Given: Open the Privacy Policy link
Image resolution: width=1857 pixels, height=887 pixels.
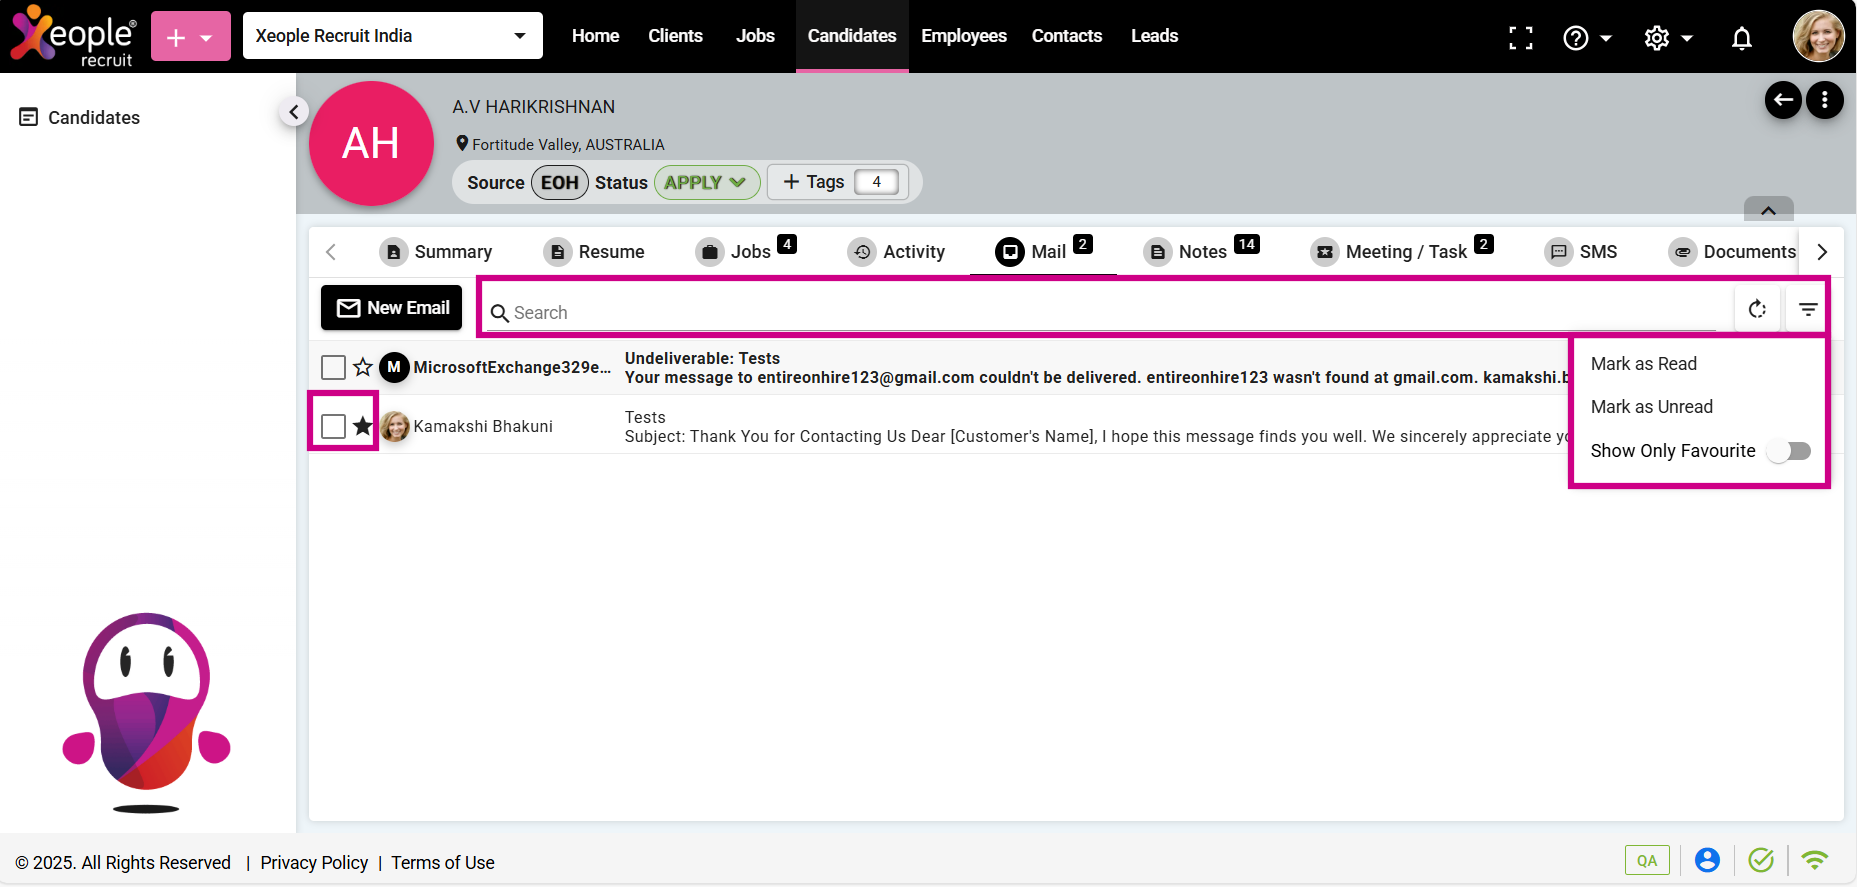Looking at the screenshot, I should point(314,863).
